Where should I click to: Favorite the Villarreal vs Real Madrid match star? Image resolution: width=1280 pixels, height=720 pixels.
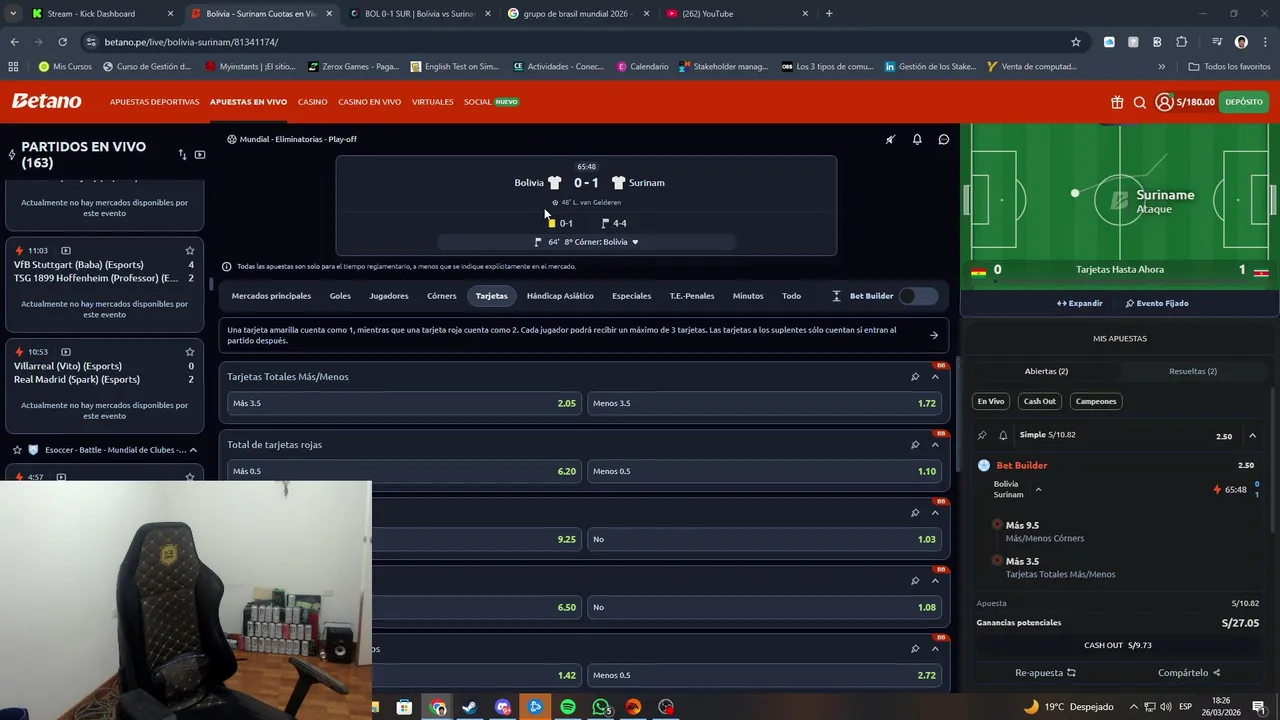pyautogui.click(x=190, y=352)
